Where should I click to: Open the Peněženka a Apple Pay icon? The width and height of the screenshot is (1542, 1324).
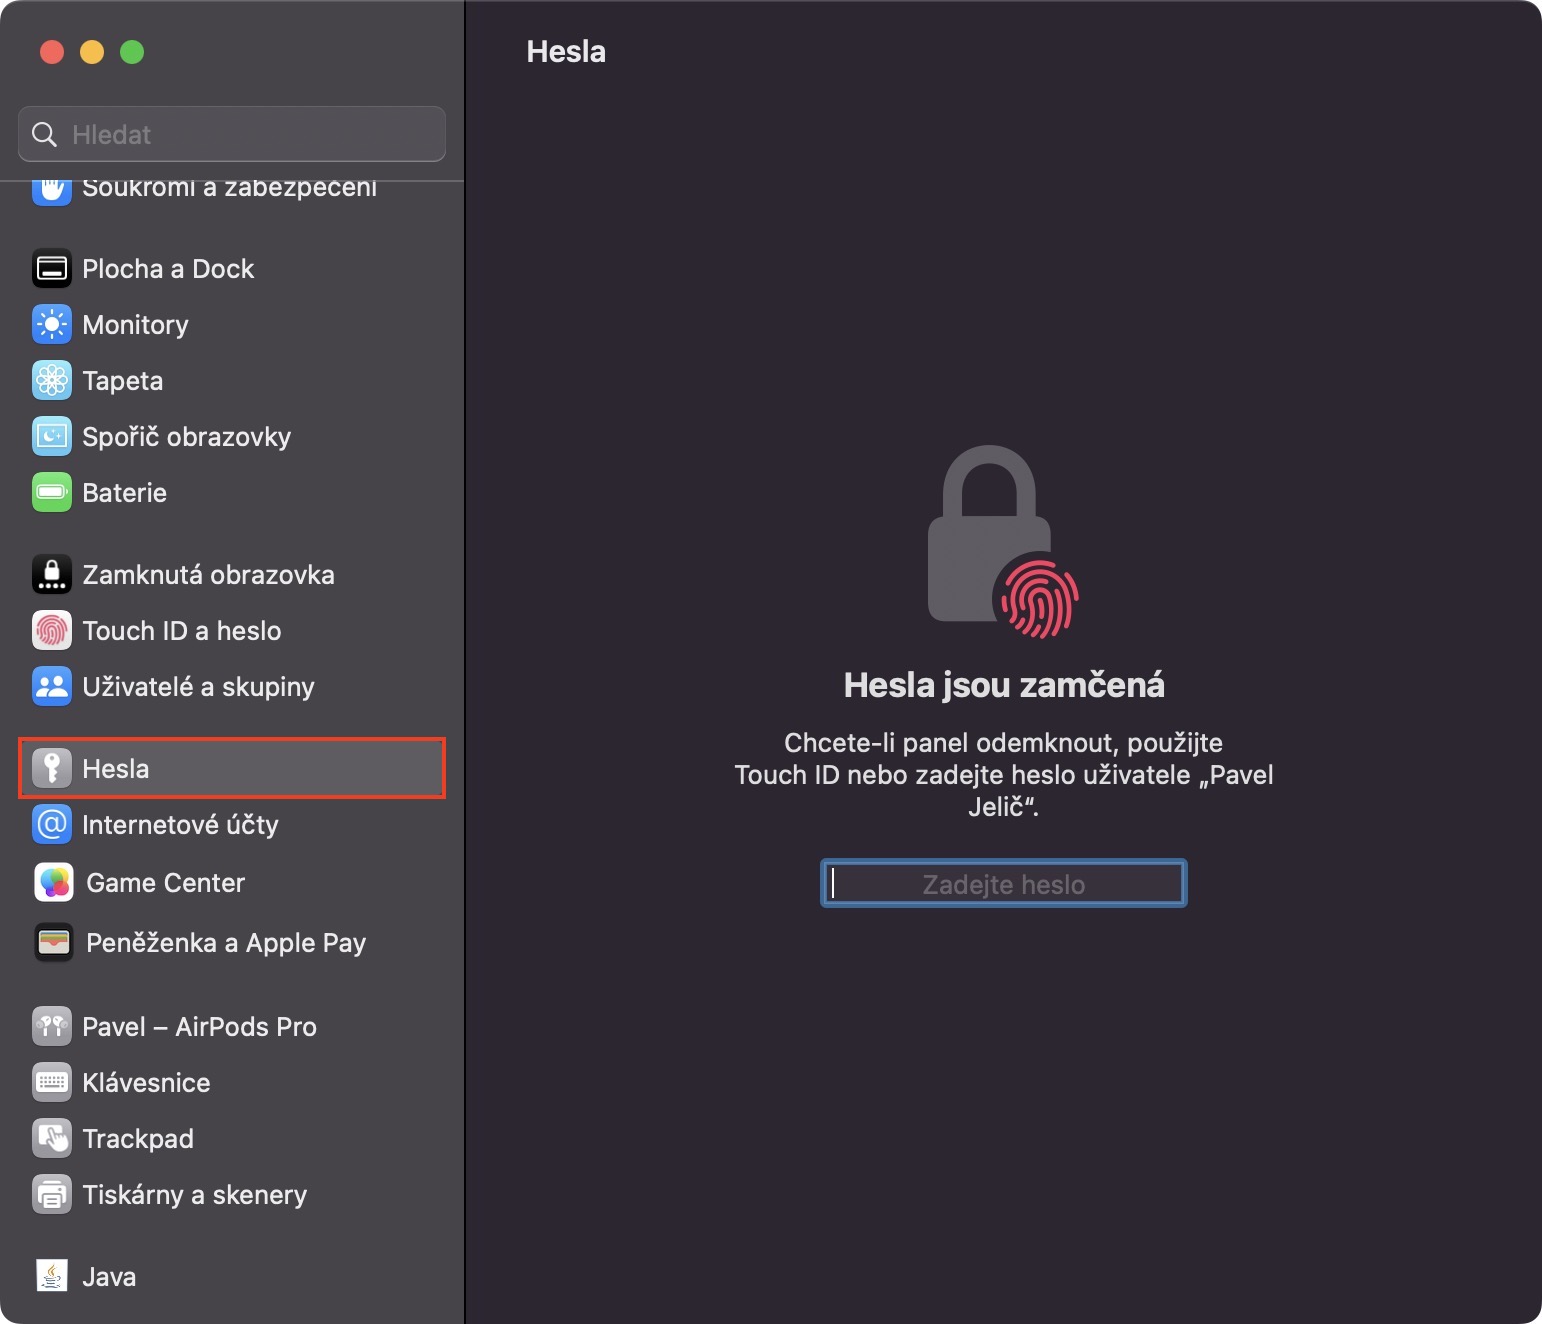pos(54,943)
